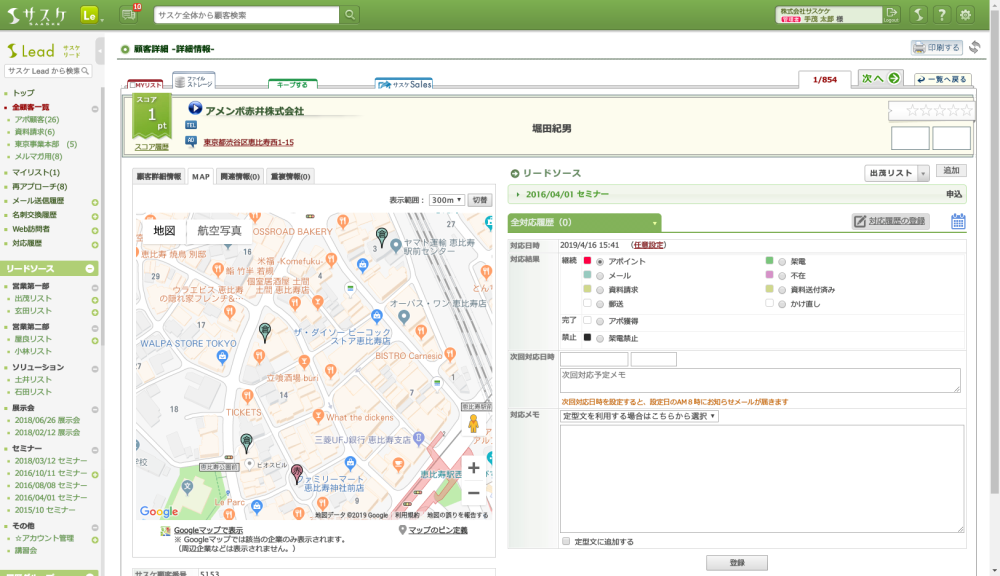Viewport: 1000px width, 576px height.
Task: Open the スコア履歴 link
Action: click(x=151, y=146)
